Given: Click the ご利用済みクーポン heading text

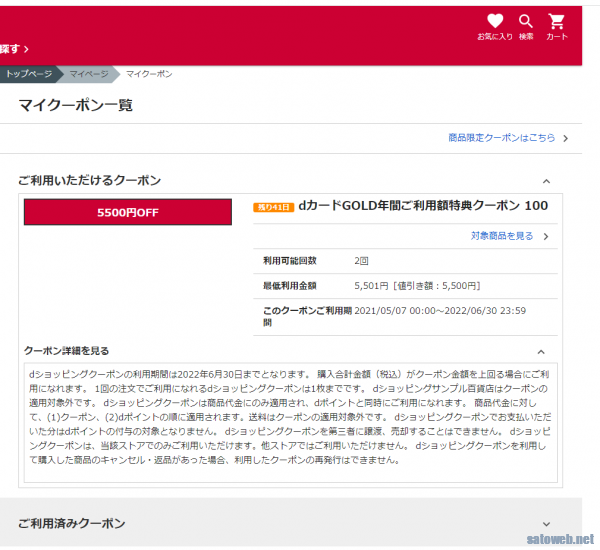Looking at the screenshot, I should (72, 523).
